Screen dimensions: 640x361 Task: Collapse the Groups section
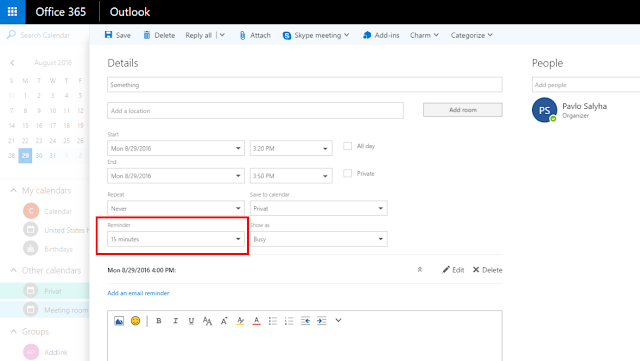point(13,331)
